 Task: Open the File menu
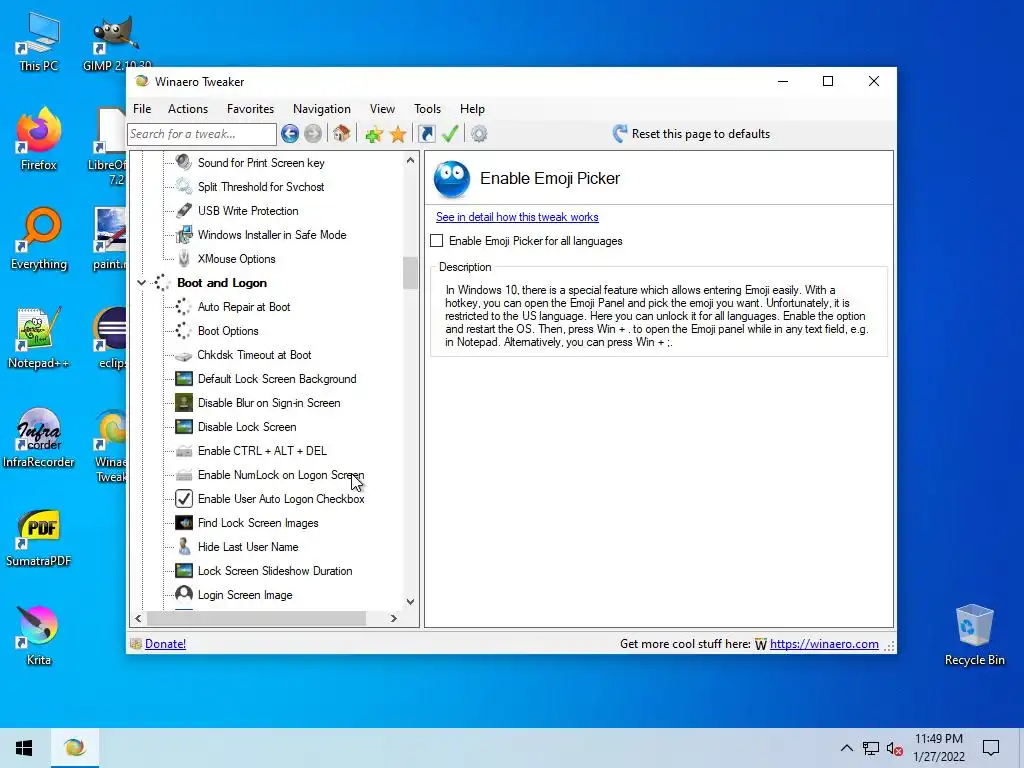click(142, 108)
